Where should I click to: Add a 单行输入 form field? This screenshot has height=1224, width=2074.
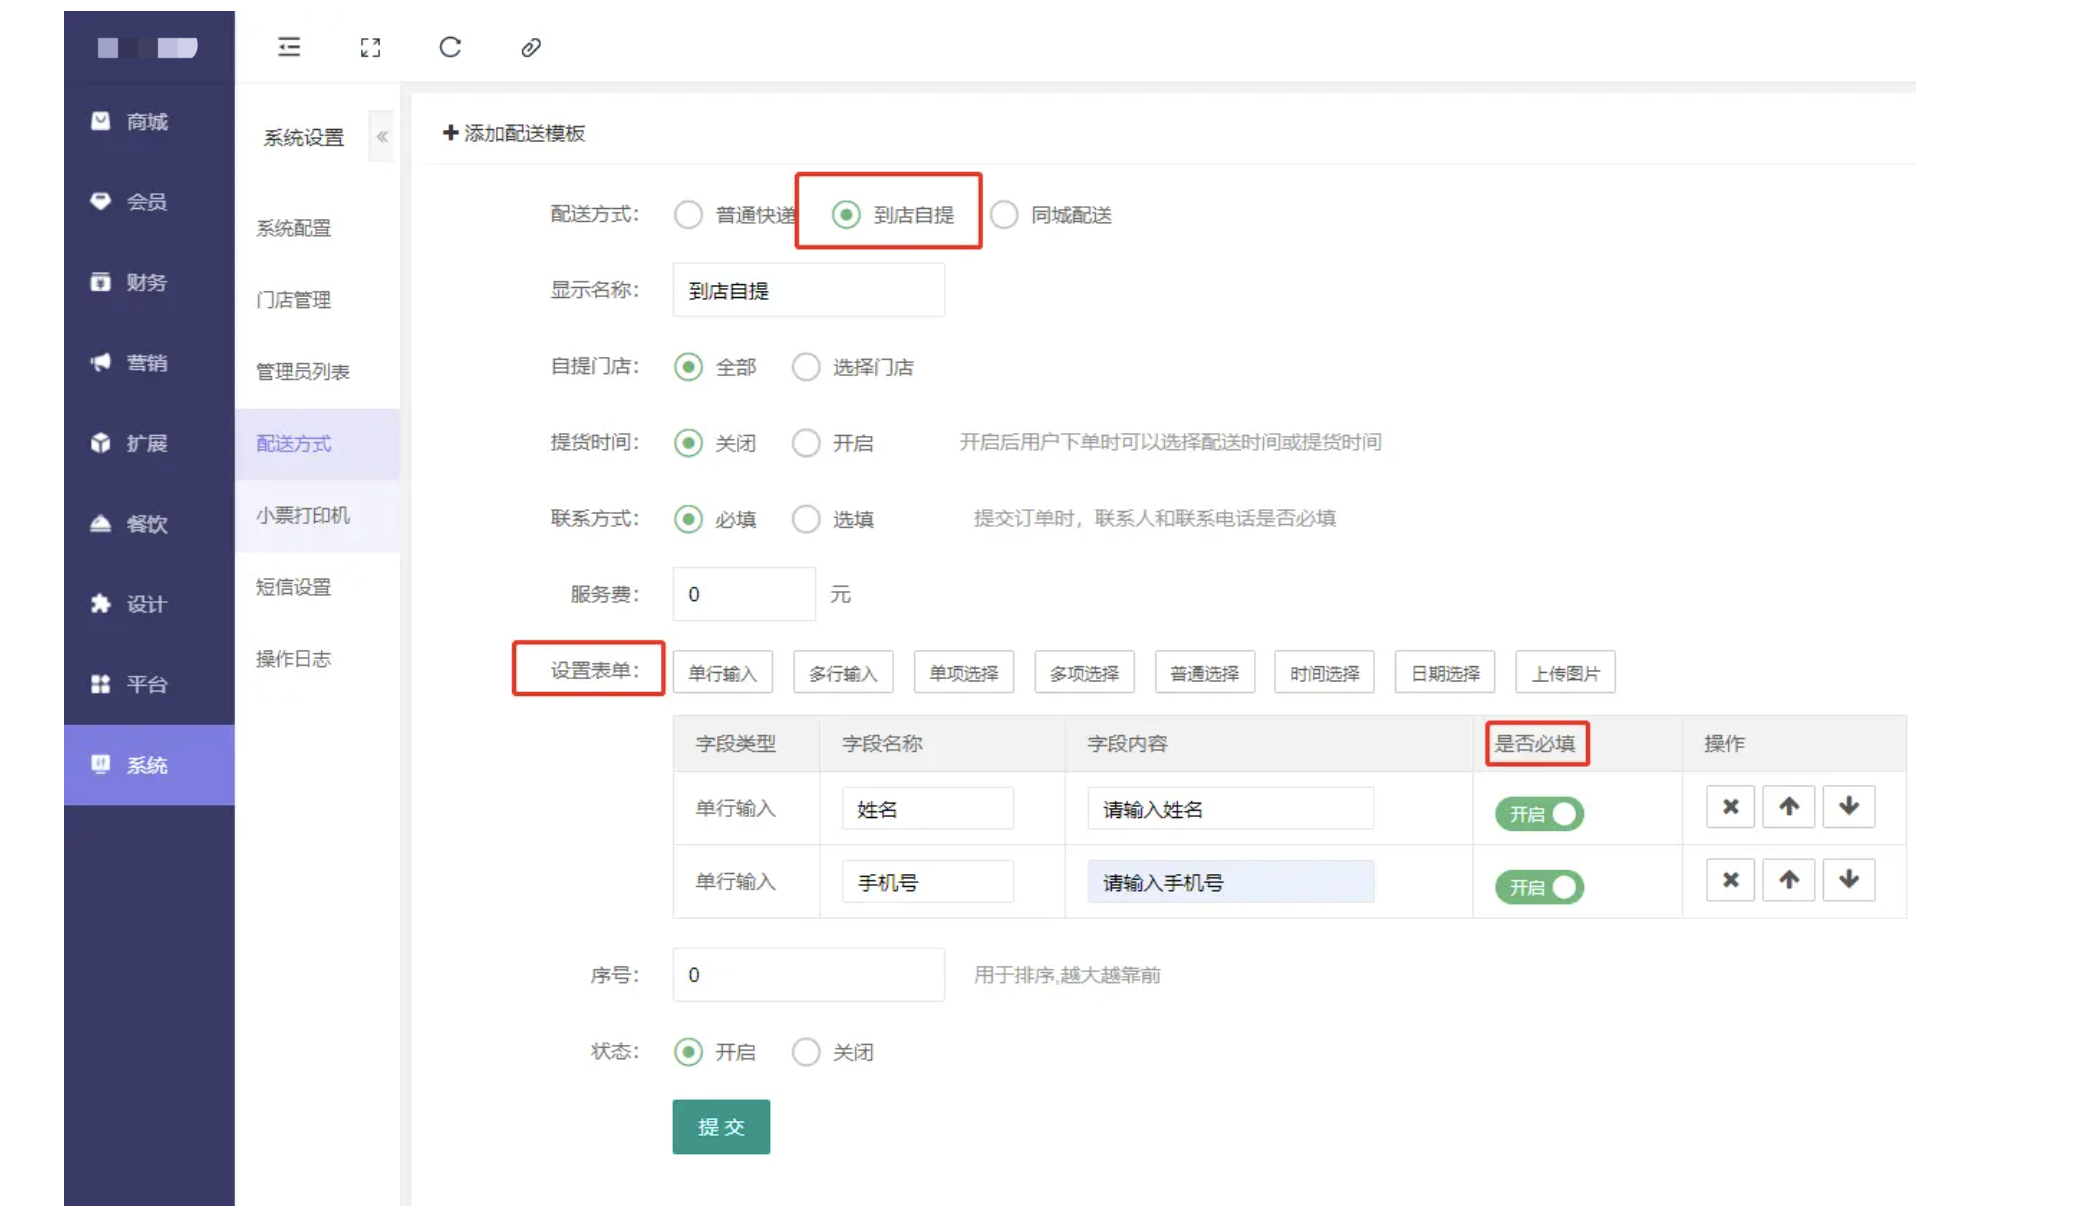coord(722,673)
